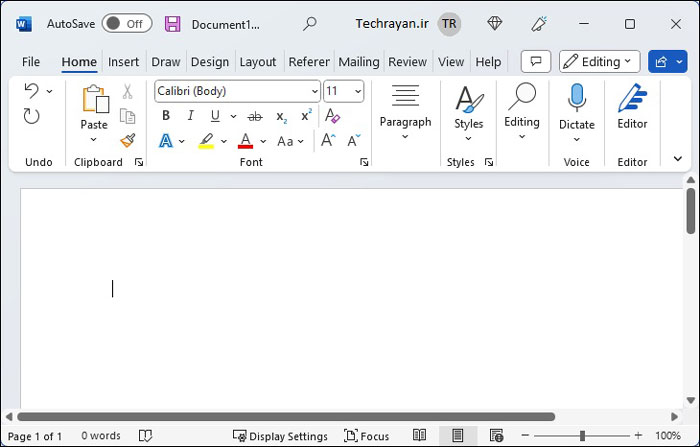Click the TR account avatar
700x447 pixels.
(449, 24)
